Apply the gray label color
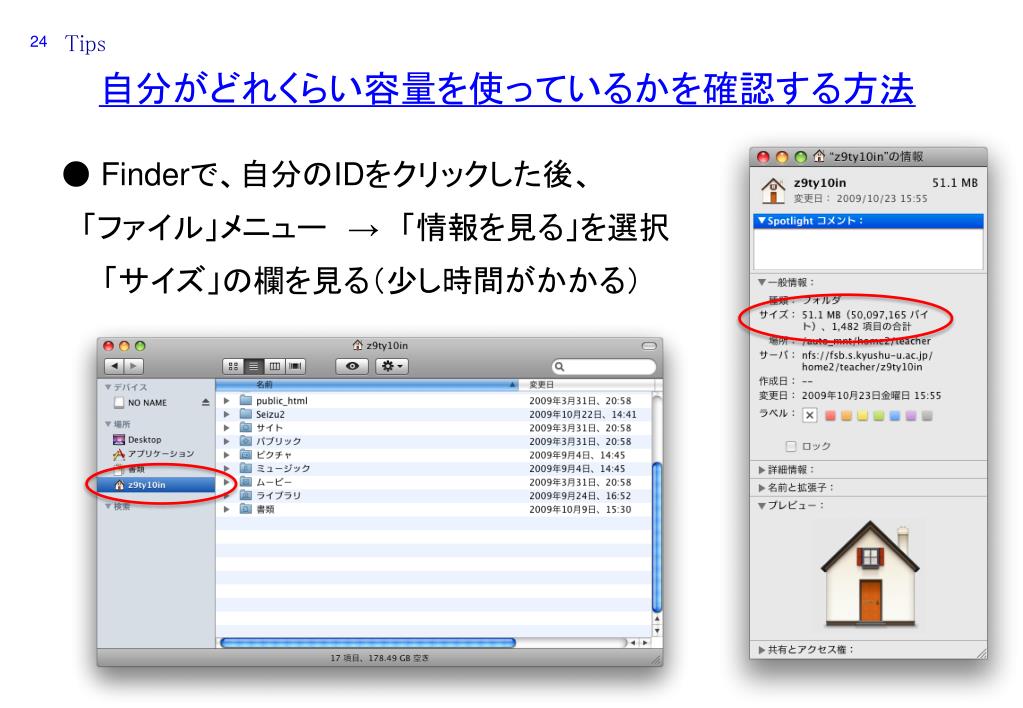Image resolution: width=1023 pixels, height=708 pixels. (927, 416)
